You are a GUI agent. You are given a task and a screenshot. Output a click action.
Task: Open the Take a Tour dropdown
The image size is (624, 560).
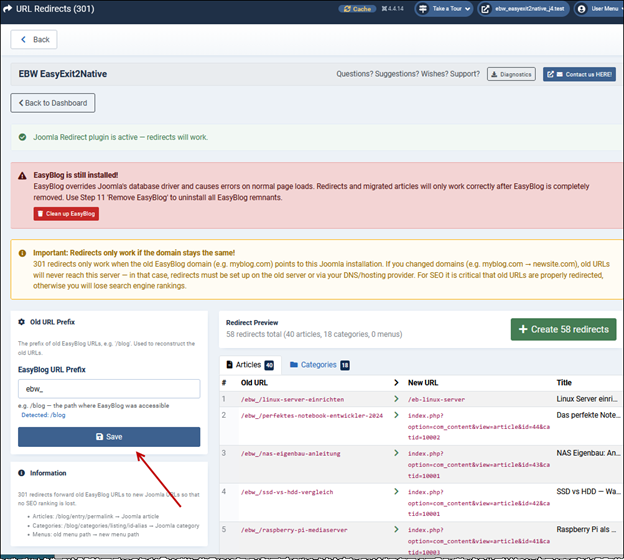(x=444, y=9)
